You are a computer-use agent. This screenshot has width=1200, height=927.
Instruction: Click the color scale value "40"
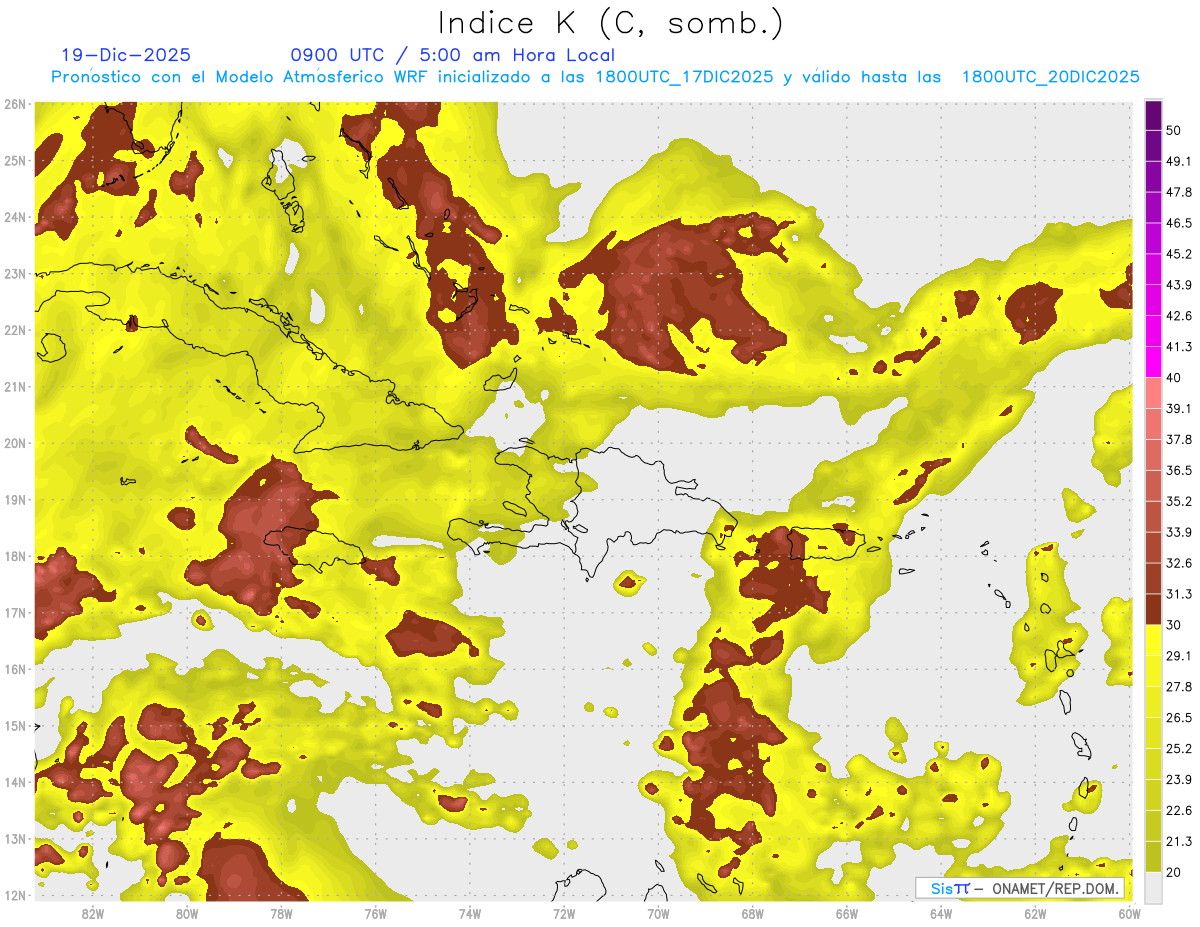tap(1174, 378)
